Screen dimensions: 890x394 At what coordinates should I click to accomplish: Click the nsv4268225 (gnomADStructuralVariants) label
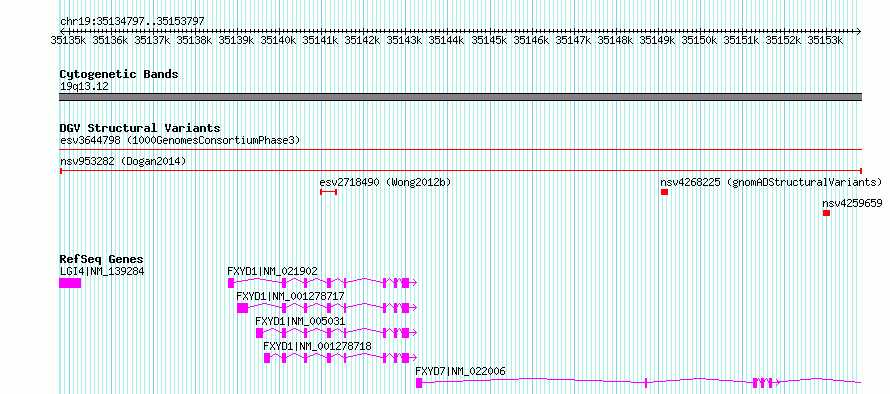point(771,182)
